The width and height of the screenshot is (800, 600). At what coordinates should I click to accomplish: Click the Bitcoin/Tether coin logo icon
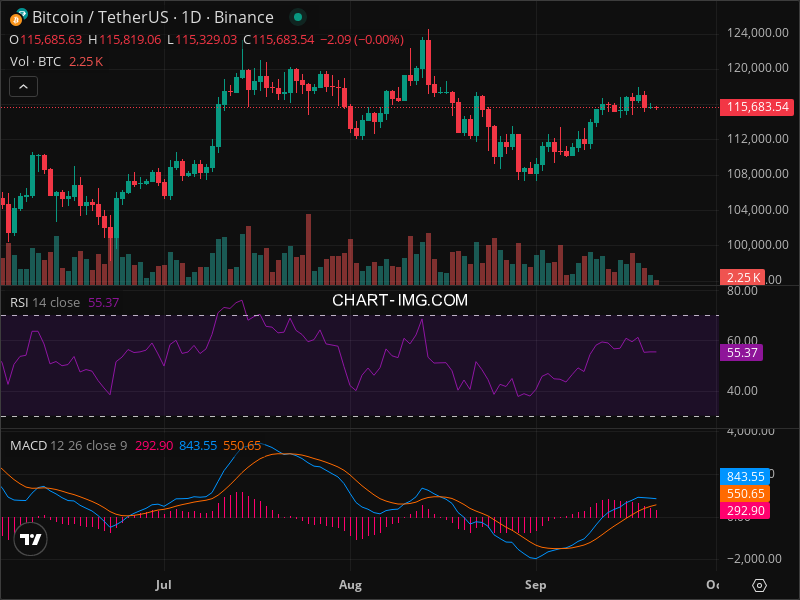coord(19,17)
